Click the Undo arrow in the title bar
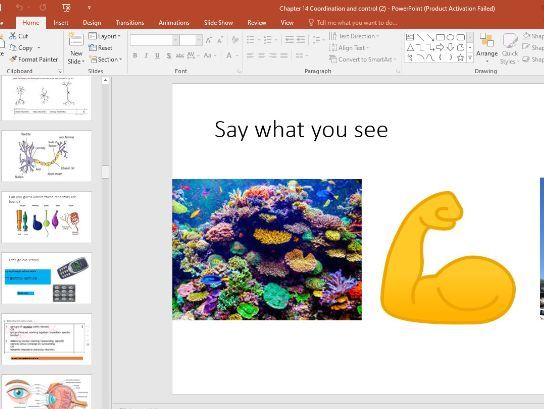 click(x=19, y=7)
